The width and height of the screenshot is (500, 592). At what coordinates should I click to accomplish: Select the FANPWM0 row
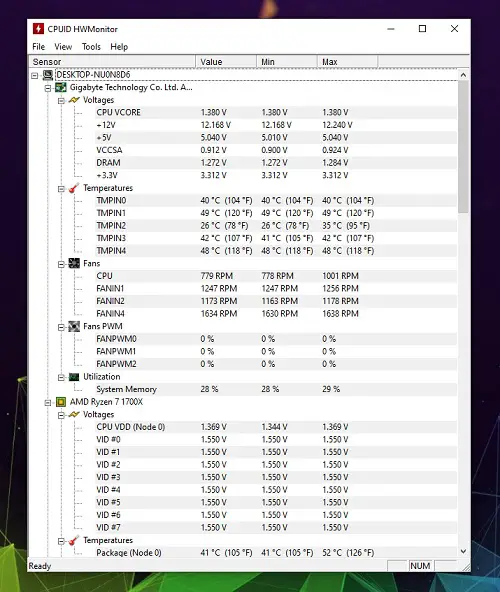(276, 339)
